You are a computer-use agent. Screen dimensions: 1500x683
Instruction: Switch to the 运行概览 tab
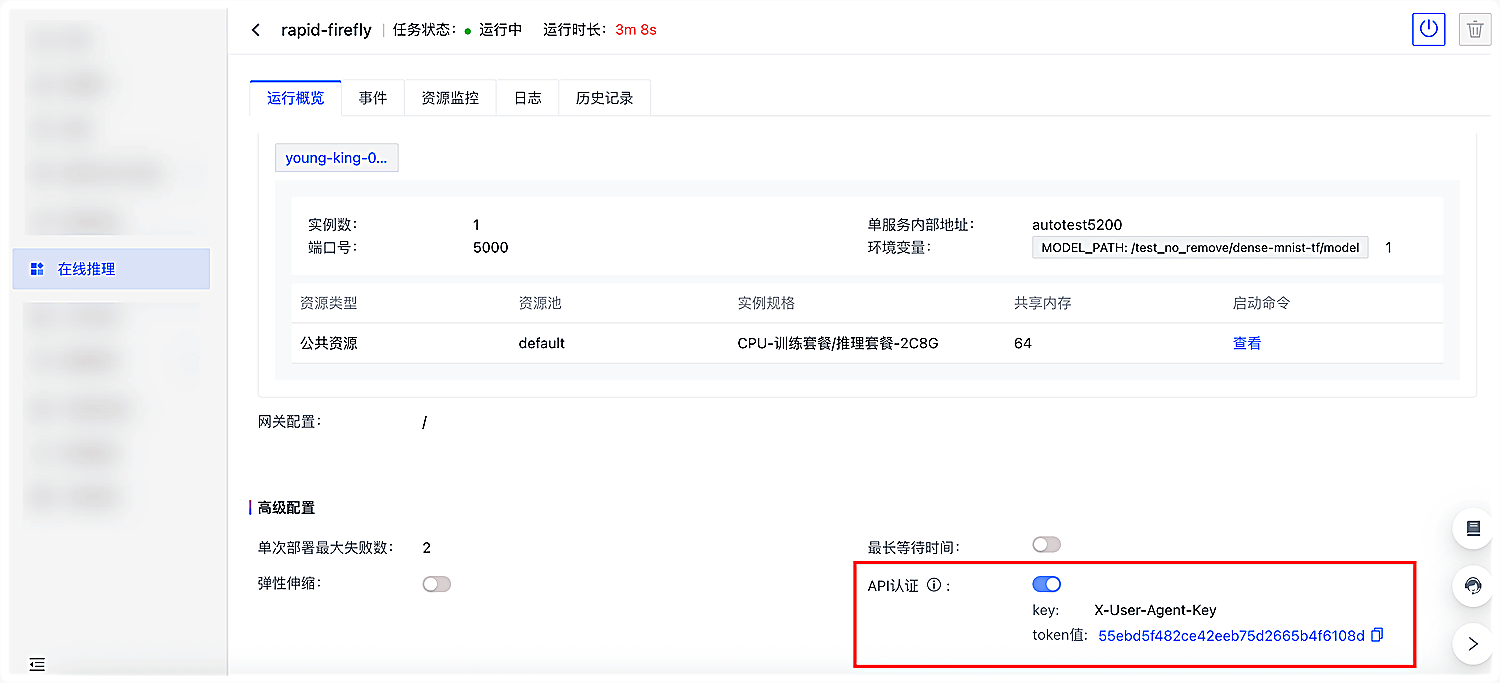[296, 98]
